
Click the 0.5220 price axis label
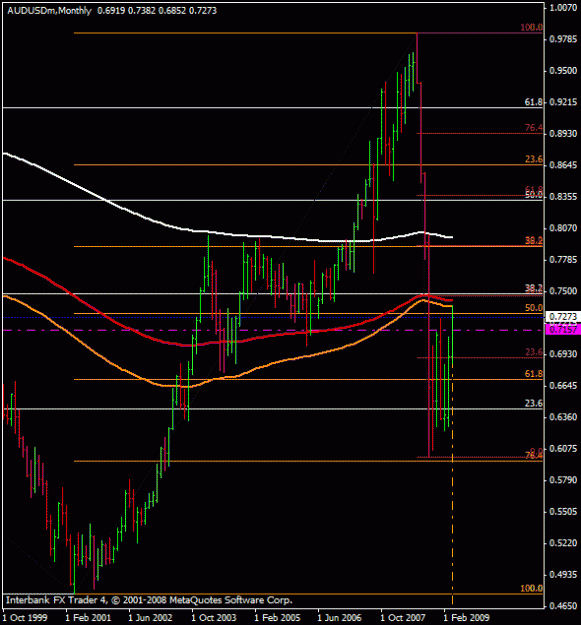click(x=563, y=543)
